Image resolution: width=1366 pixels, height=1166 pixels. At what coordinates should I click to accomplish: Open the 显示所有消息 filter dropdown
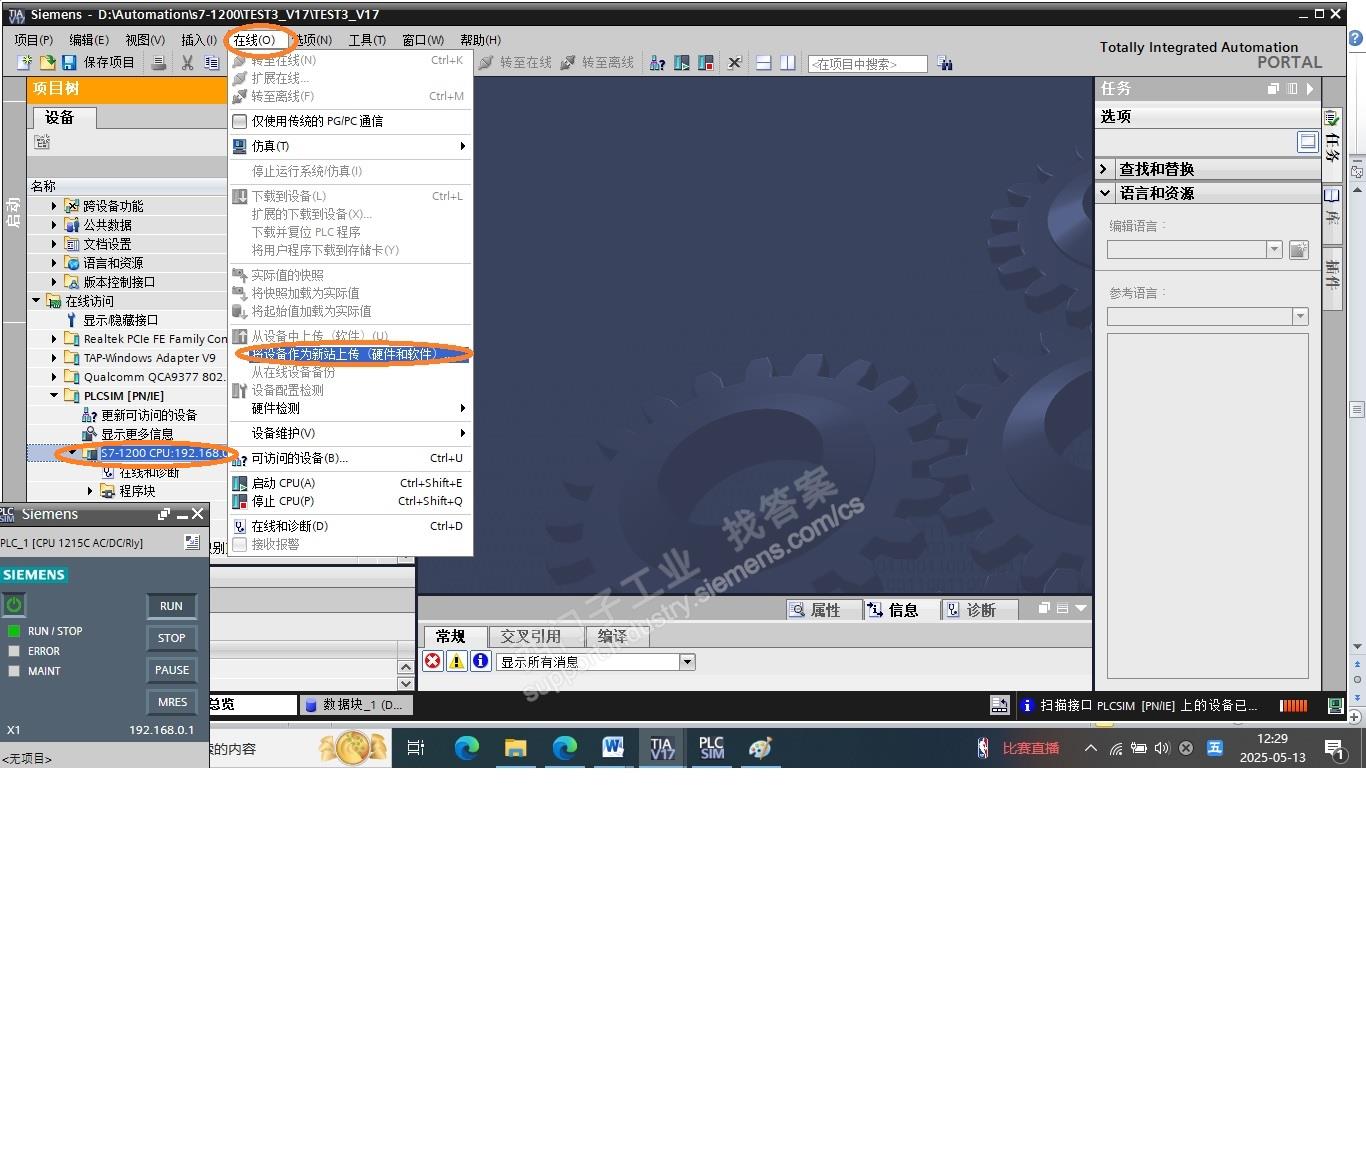687,662
